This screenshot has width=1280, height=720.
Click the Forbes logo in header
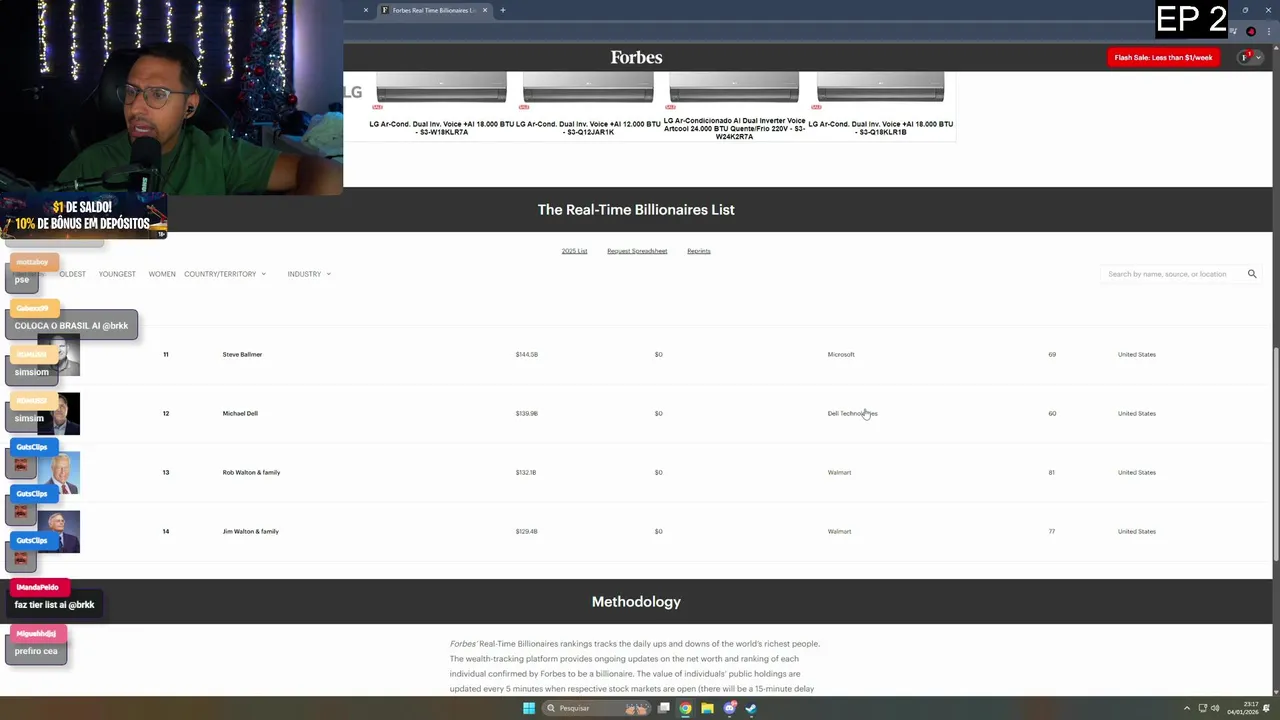636,57
